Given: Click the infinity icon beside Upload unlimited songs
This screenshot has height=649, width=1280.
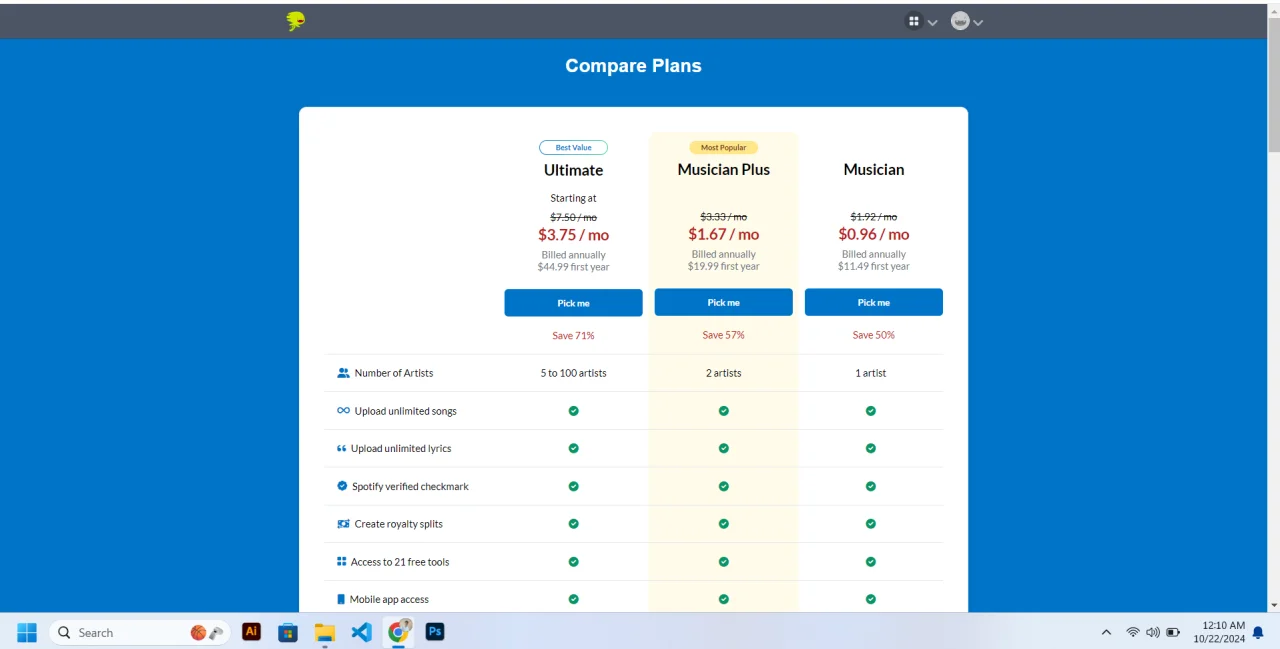Looking at the screenshot, I should [x=343, y=411].
